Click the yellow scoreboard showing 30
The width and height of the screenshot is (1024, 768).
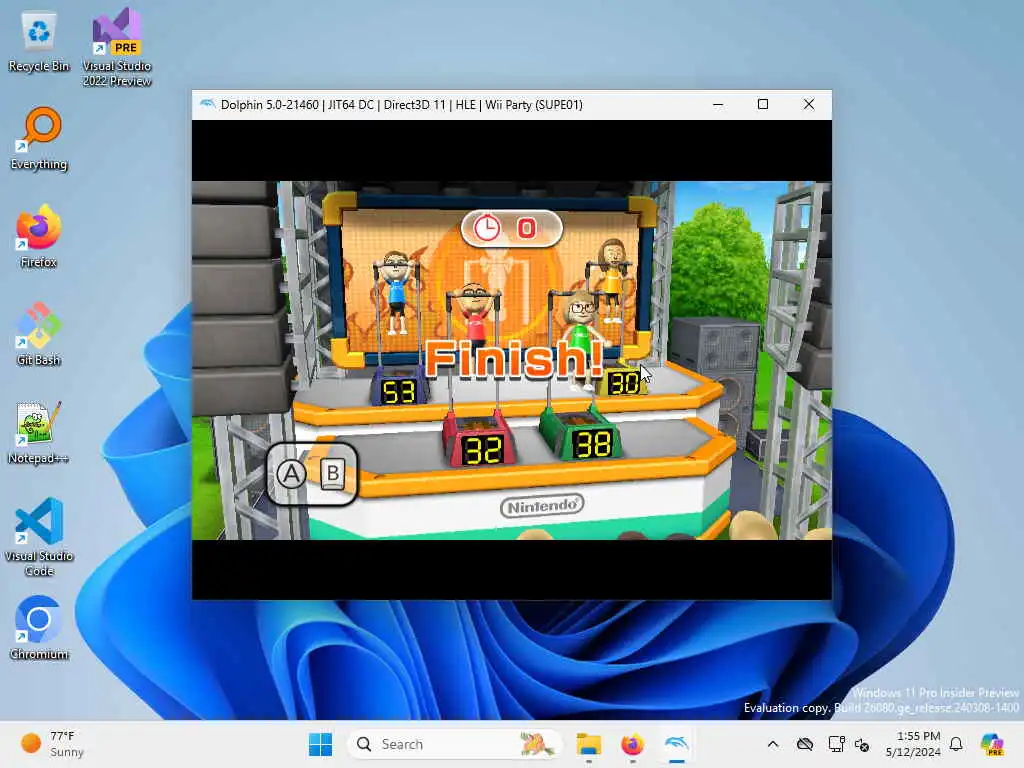point(624,383)
